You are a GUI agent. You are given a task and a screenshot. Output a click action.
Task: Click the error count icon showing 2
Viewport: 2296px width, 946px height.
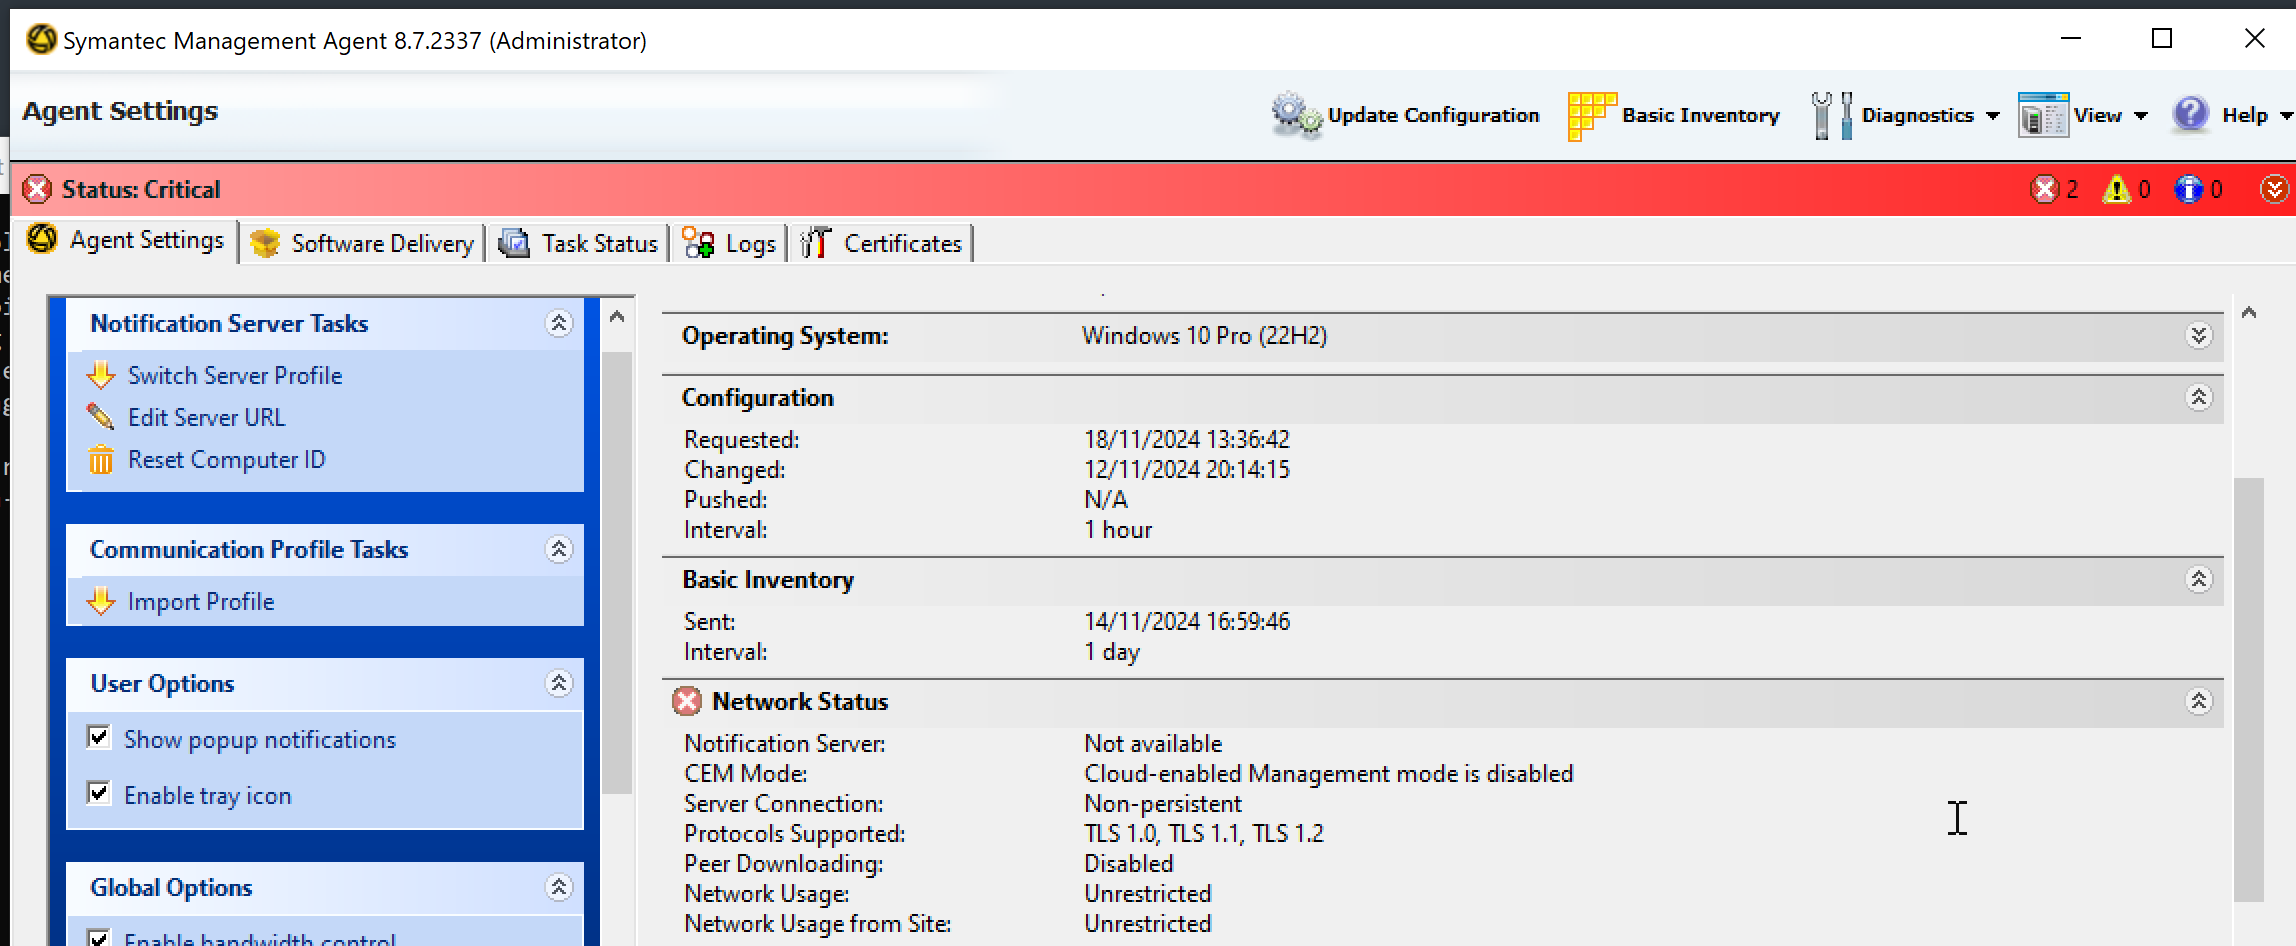[2045, 189]
